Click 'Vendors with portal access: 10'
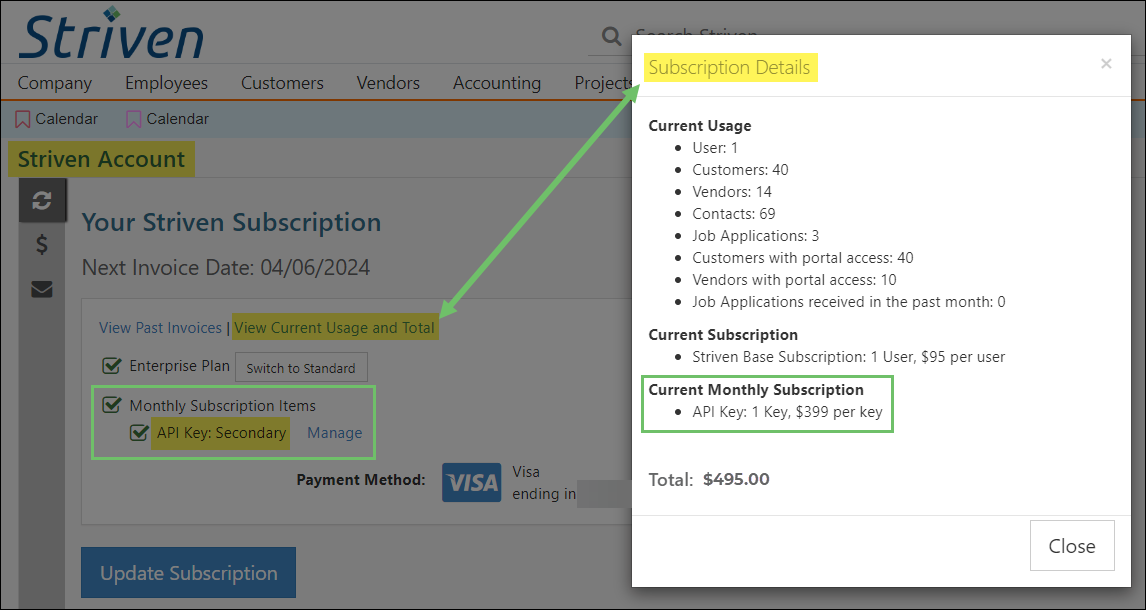 [x=794, y=280]
